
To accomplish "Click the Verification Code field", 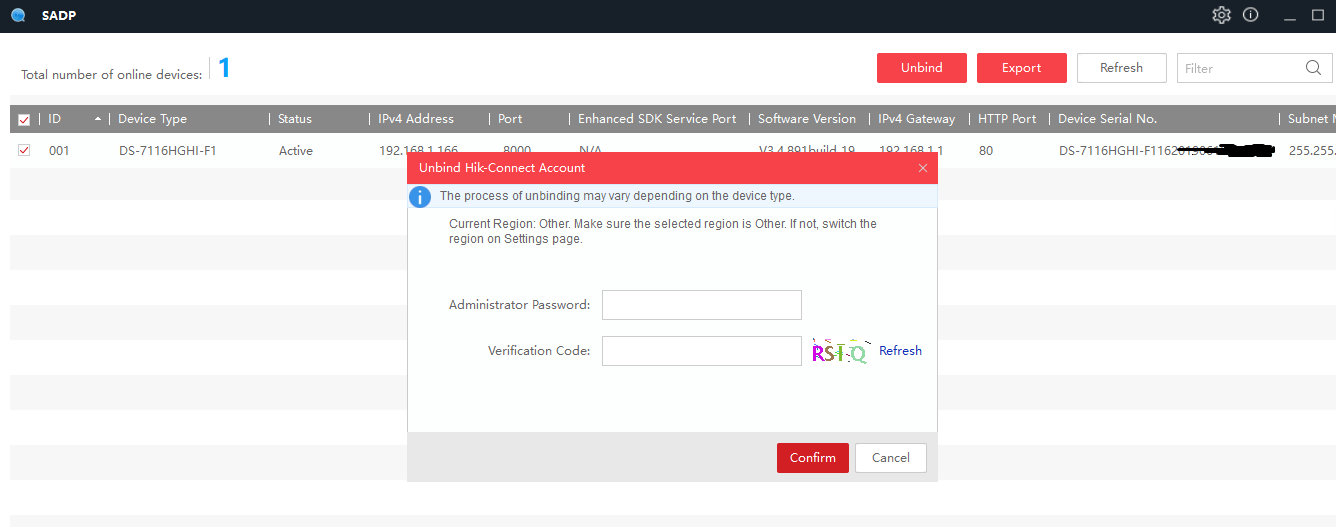I will pos(702,351).
